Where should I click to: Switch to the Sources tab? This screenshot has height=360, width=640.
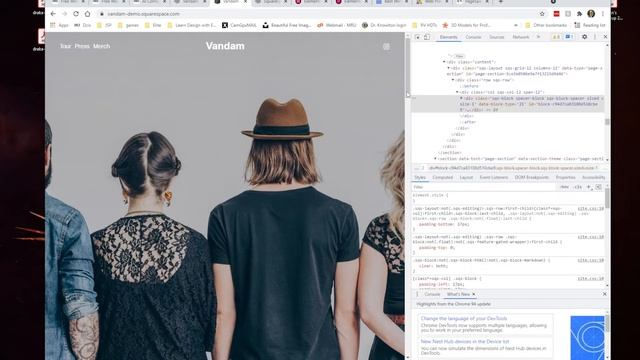point(496,37)
